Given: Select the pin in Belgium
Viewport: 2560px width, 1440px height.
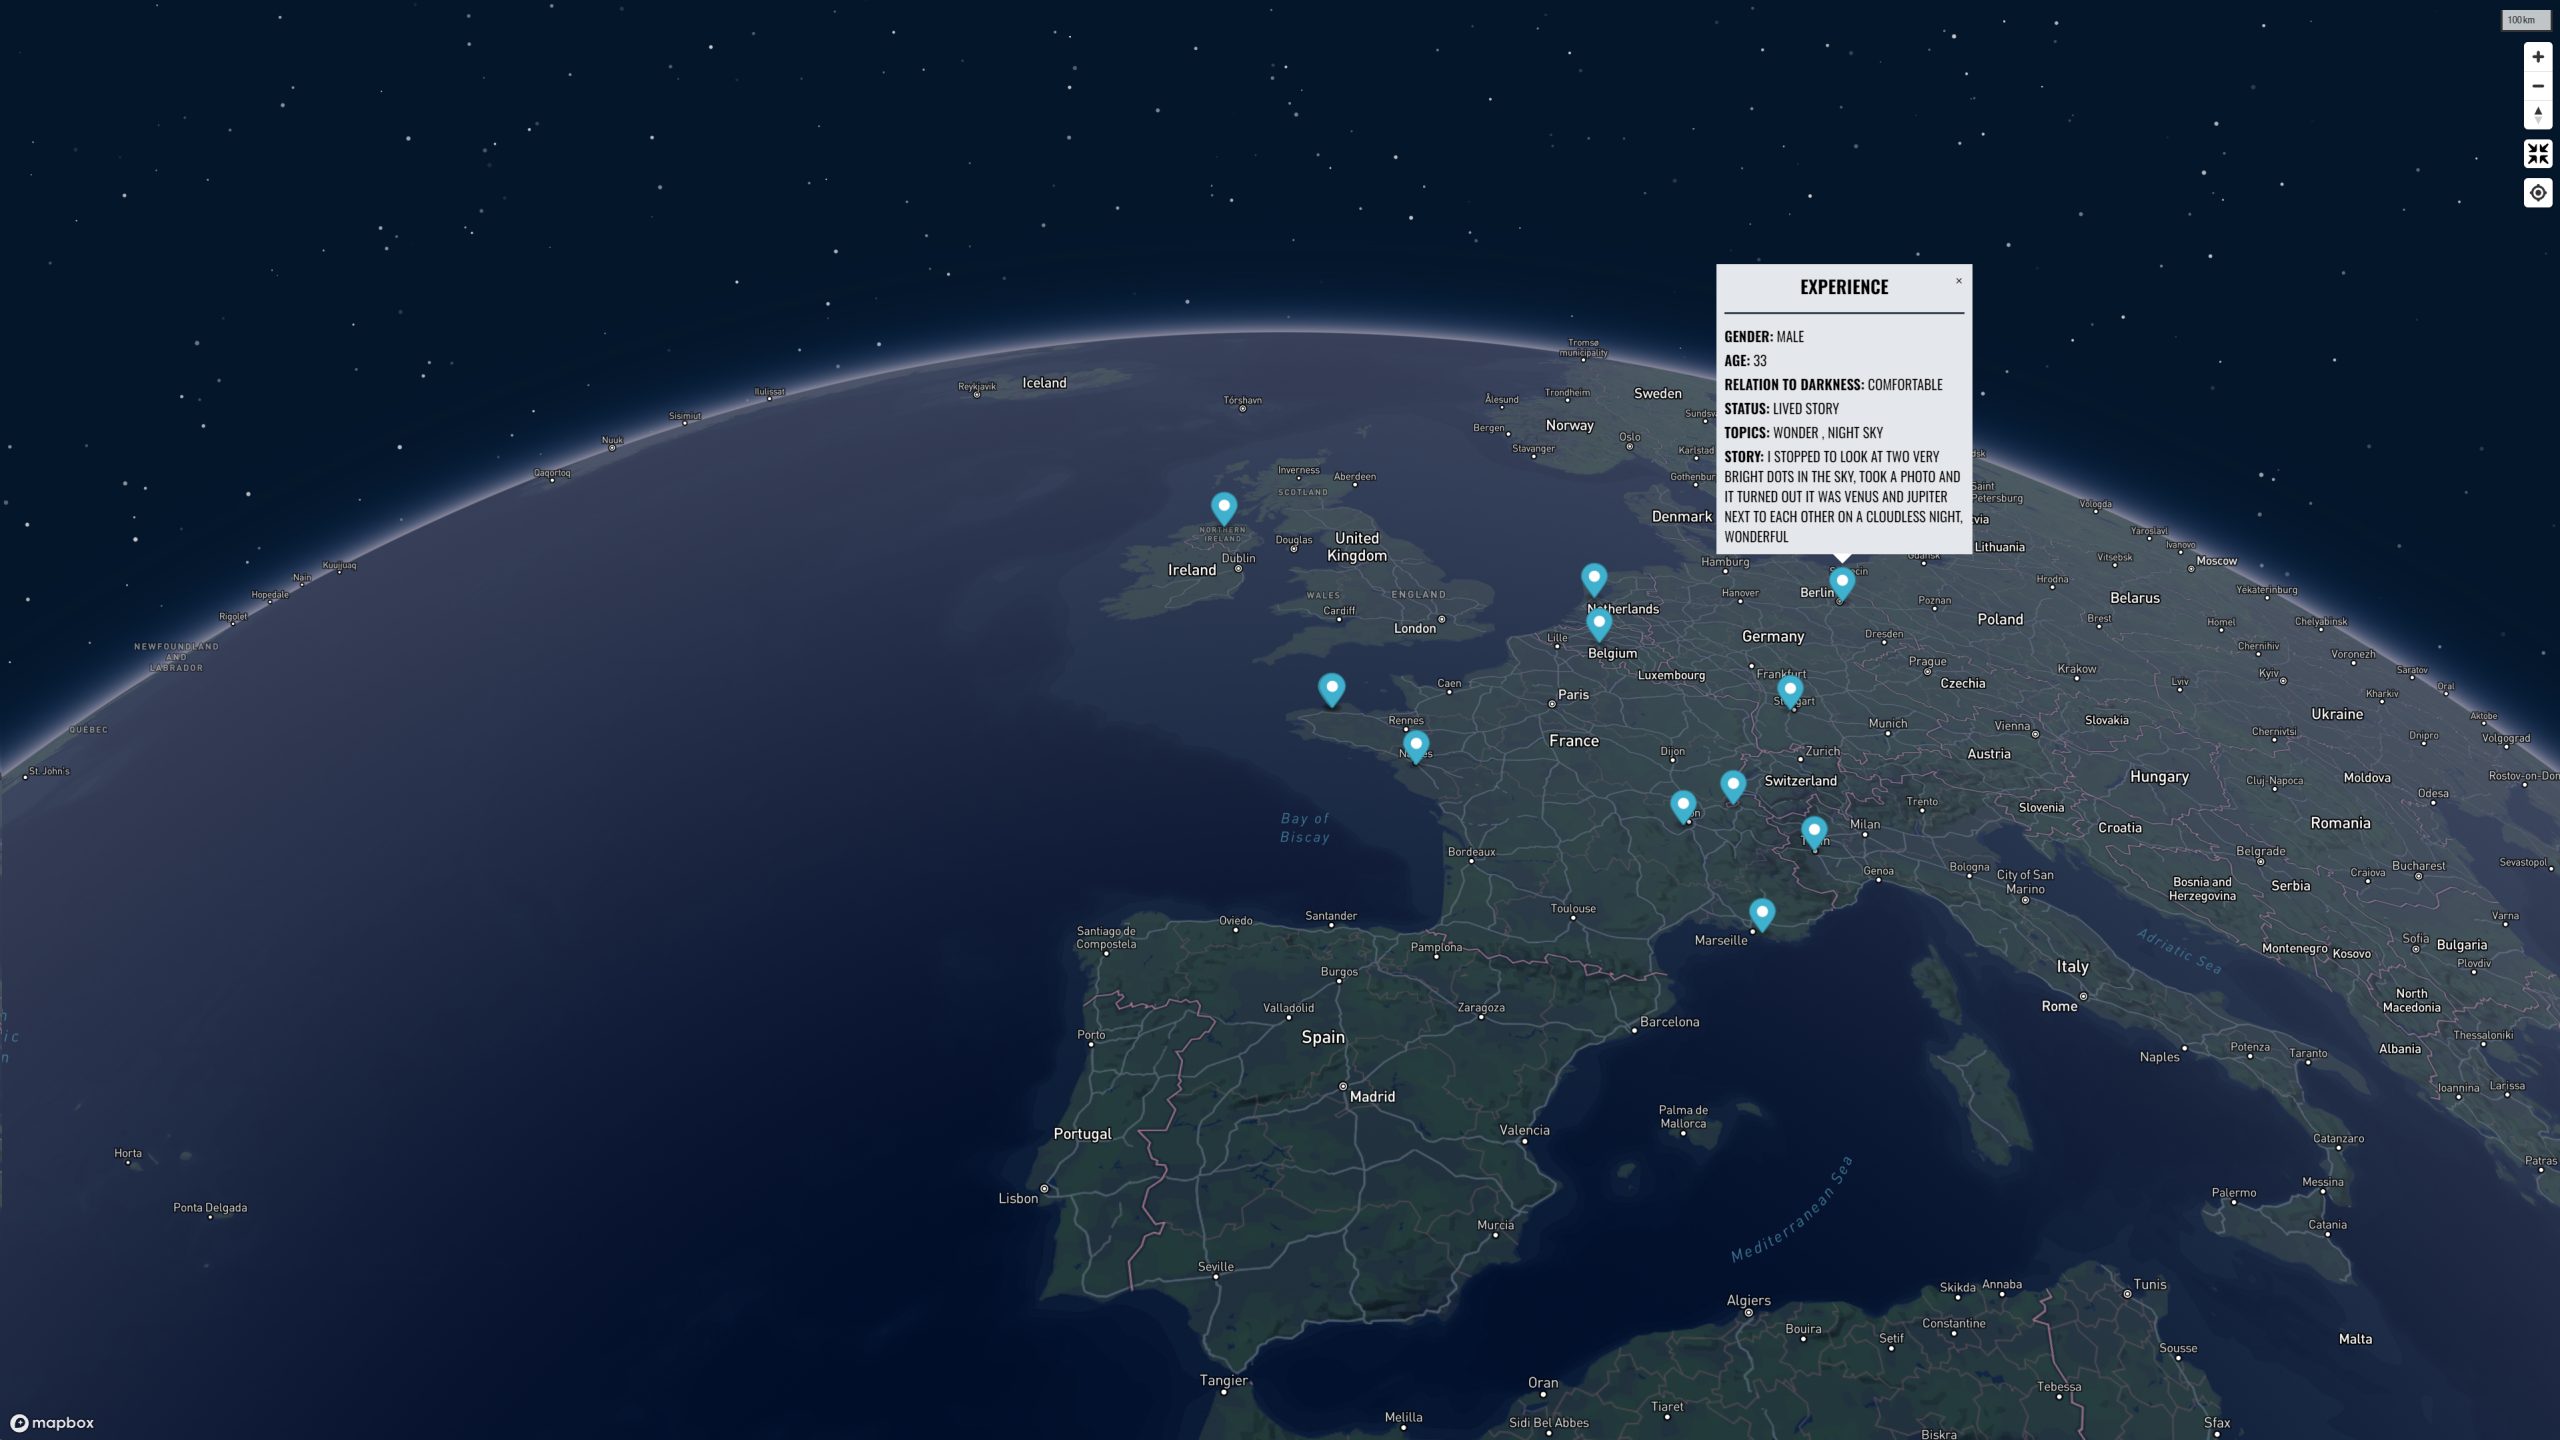Looking at the screenshot, I should coord(1598,624).
